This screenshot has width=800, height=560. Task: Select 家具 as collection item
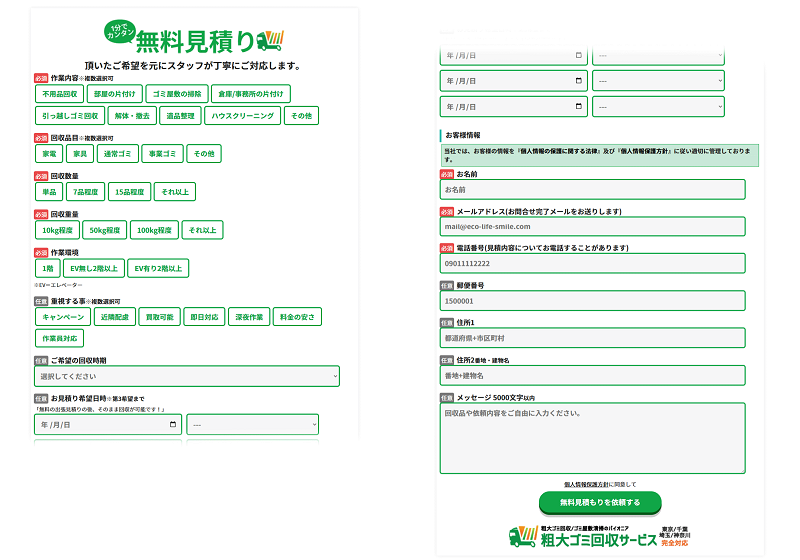coord(80,154)
